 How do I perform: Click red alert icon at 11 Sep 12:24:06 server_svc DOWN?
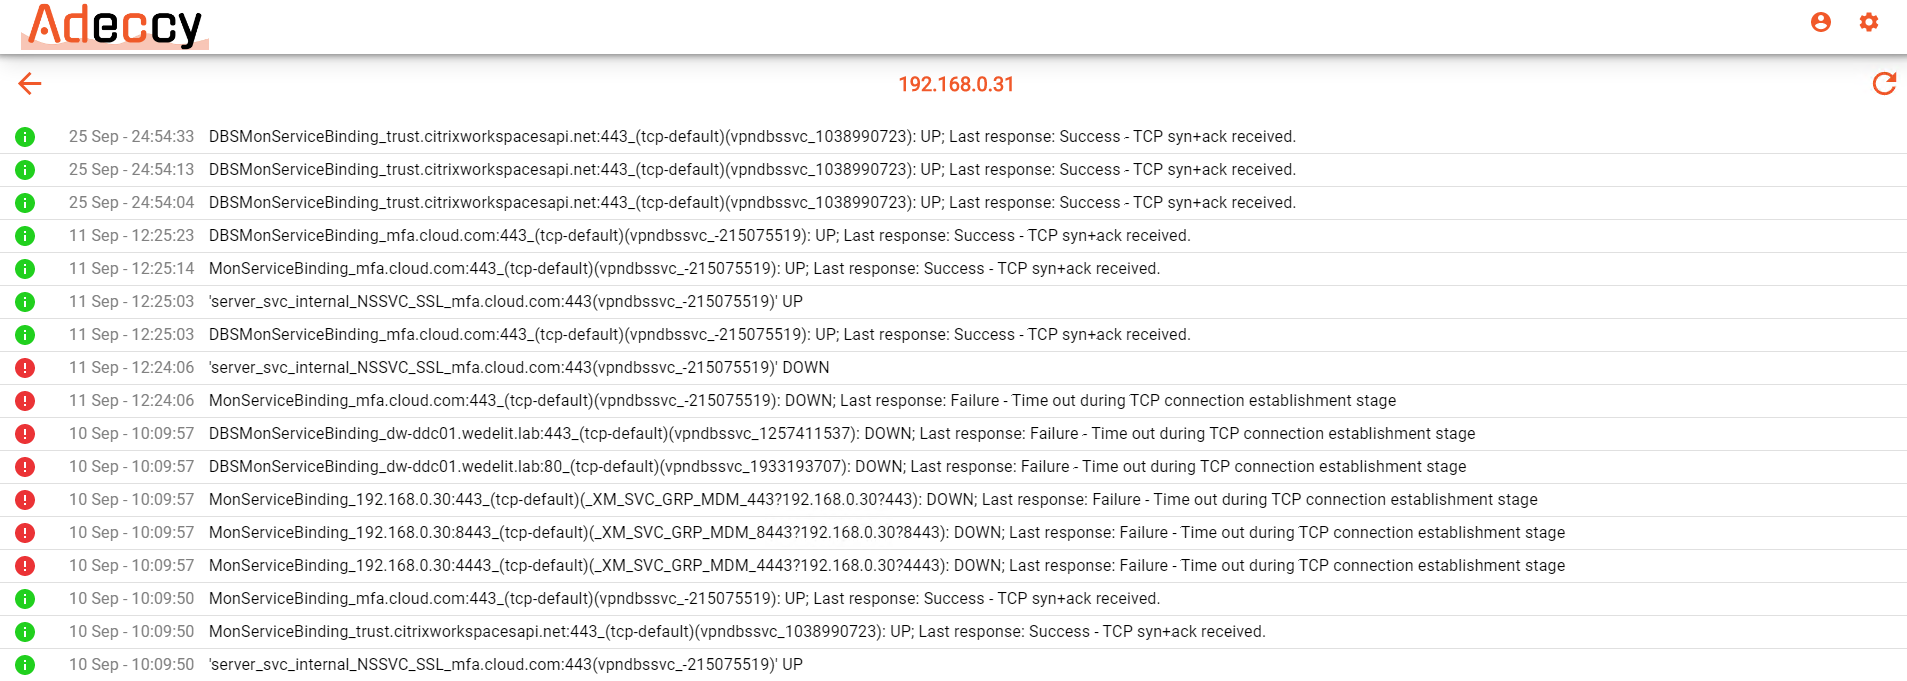pos(25,368)
